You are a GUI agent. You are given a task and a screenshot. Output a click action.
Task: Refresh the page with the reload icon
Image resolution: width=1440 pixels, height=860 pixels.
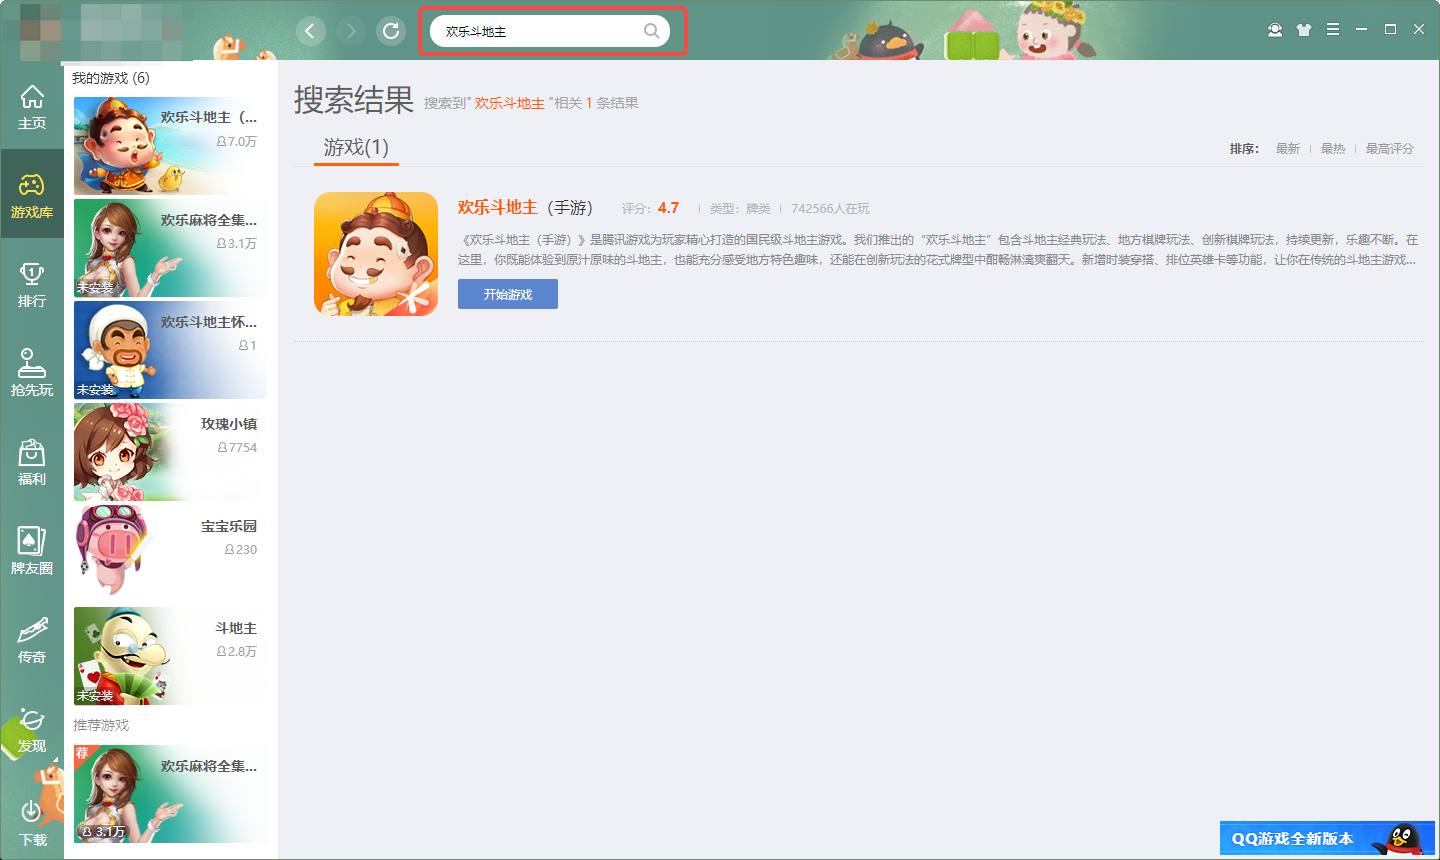391,30
